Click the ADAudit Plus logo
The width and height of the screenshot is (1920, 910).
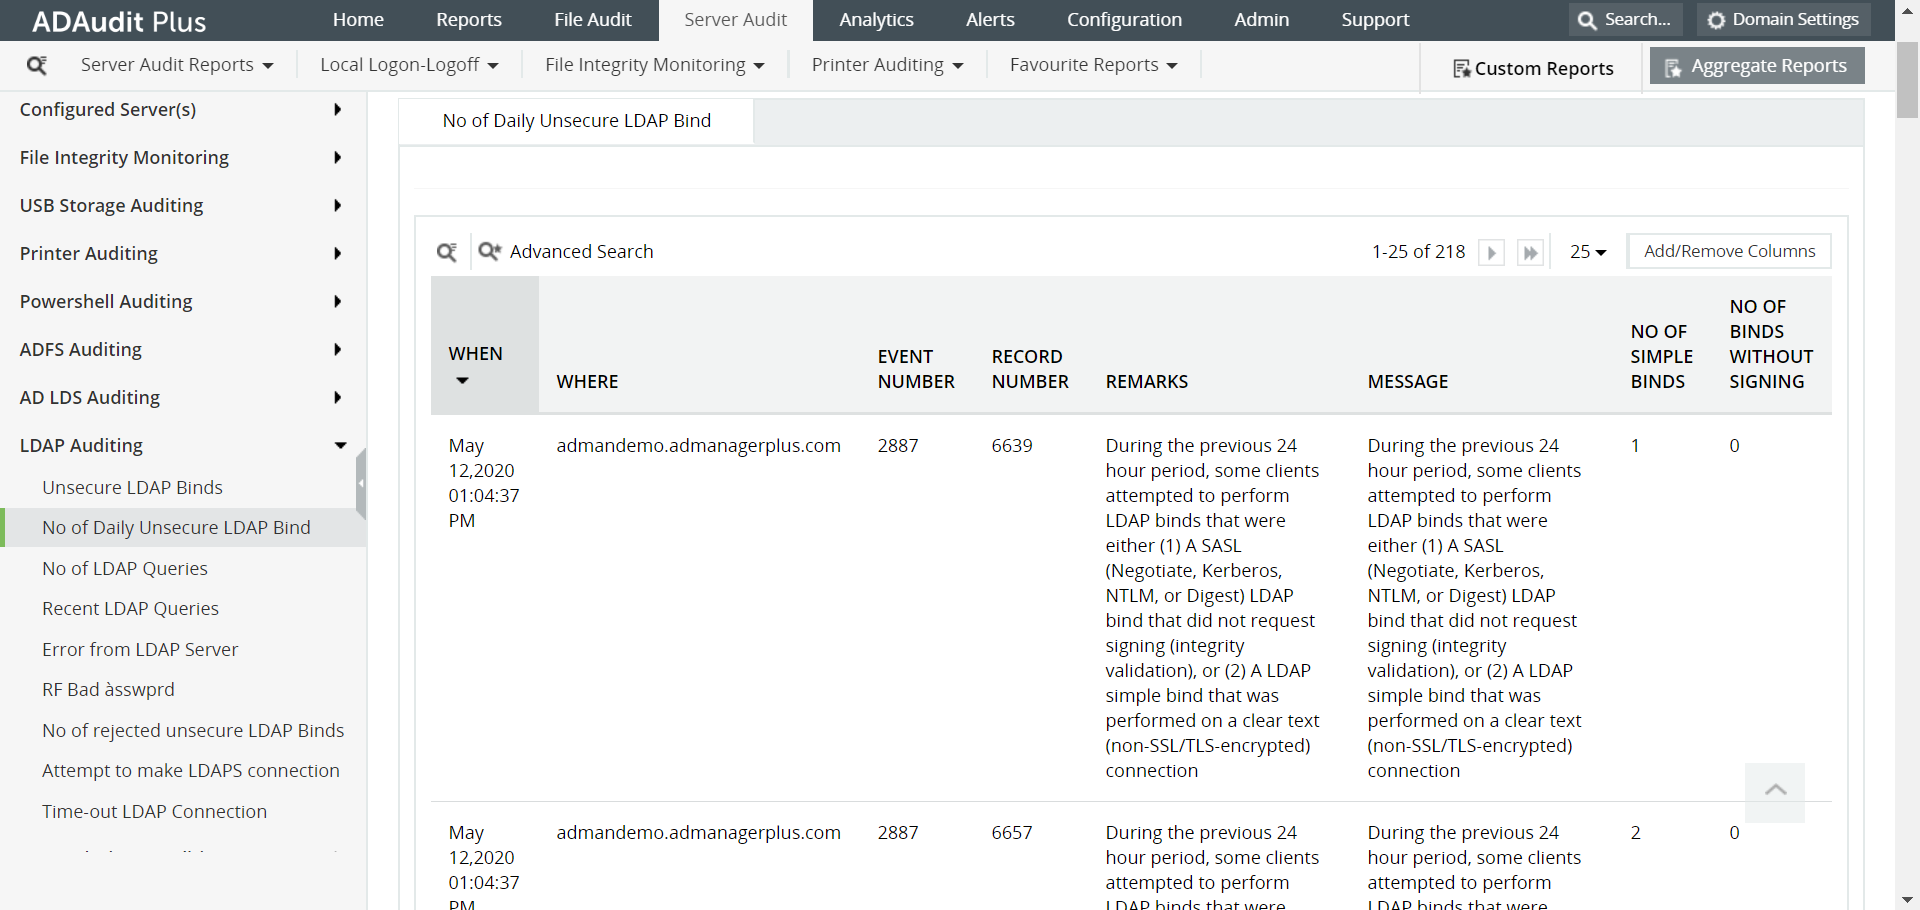click(x=119, y=21)
